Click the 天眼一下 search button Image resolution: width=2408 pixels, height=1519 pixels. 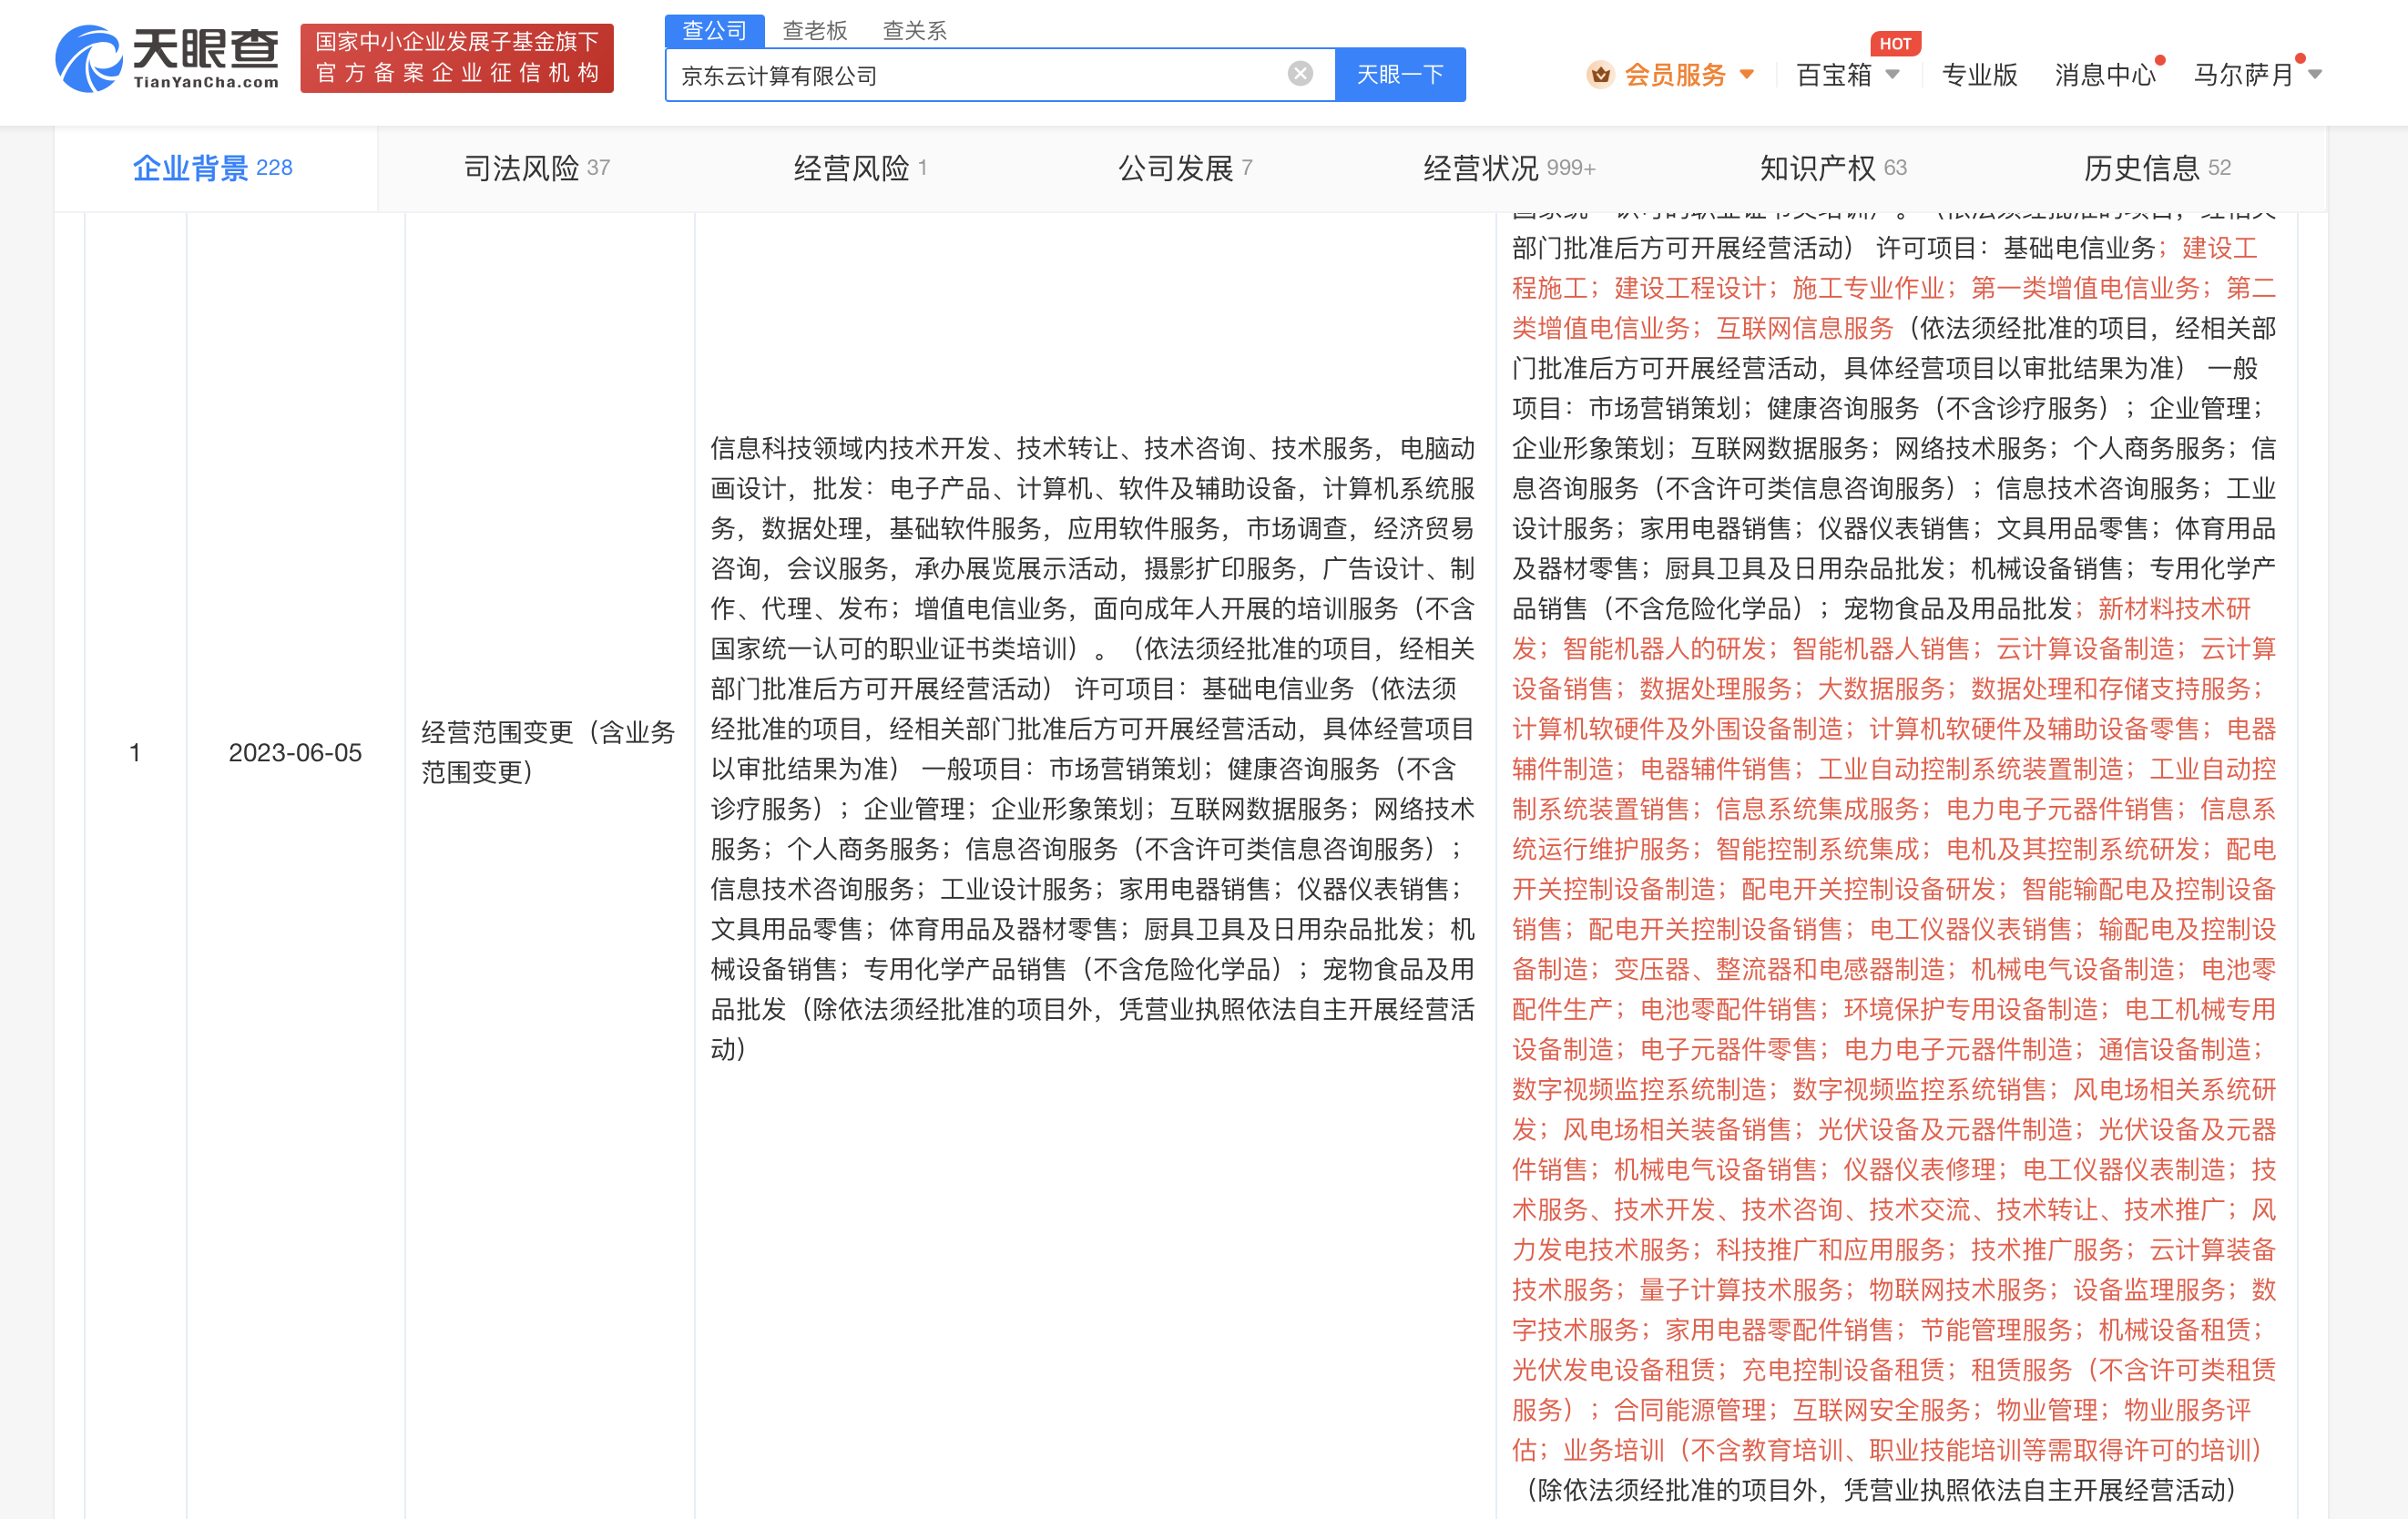point(1400,75)
